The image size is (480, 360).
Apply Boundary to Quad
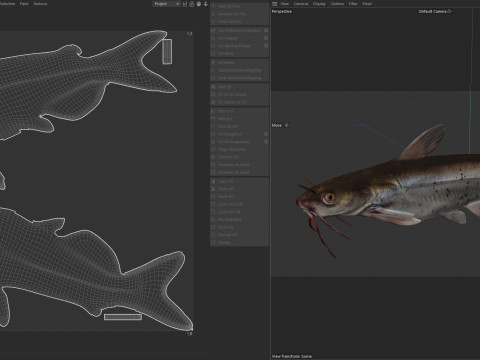coord(239,172)
